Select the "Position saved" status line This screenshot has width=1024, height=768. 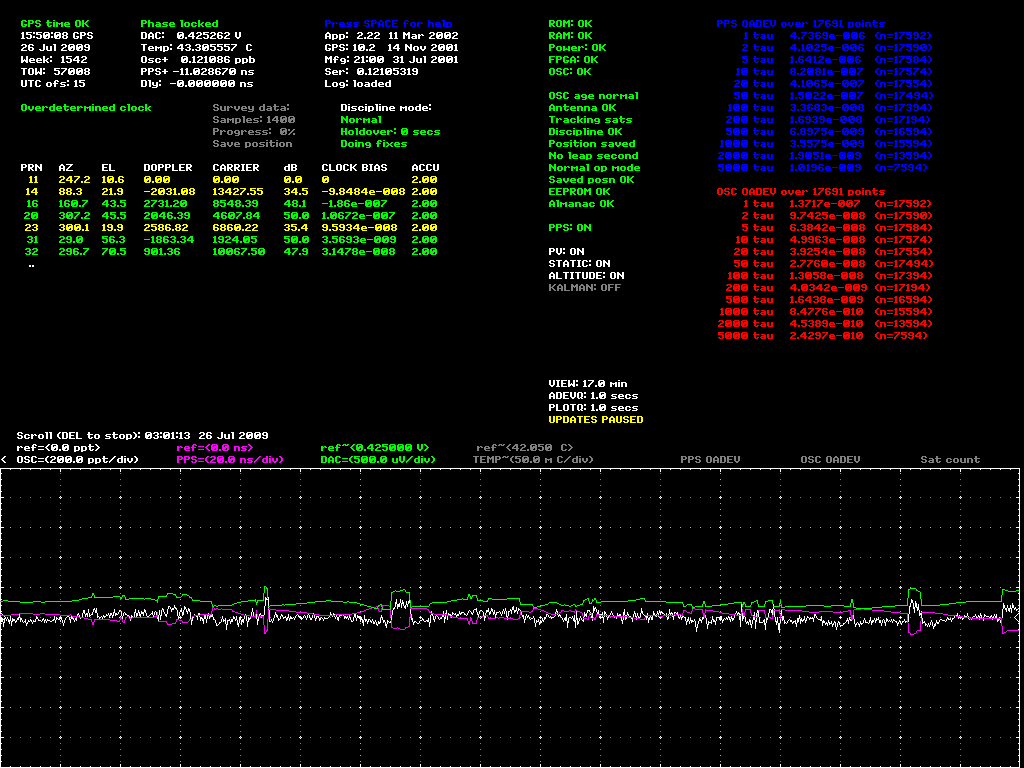[592, 144]
